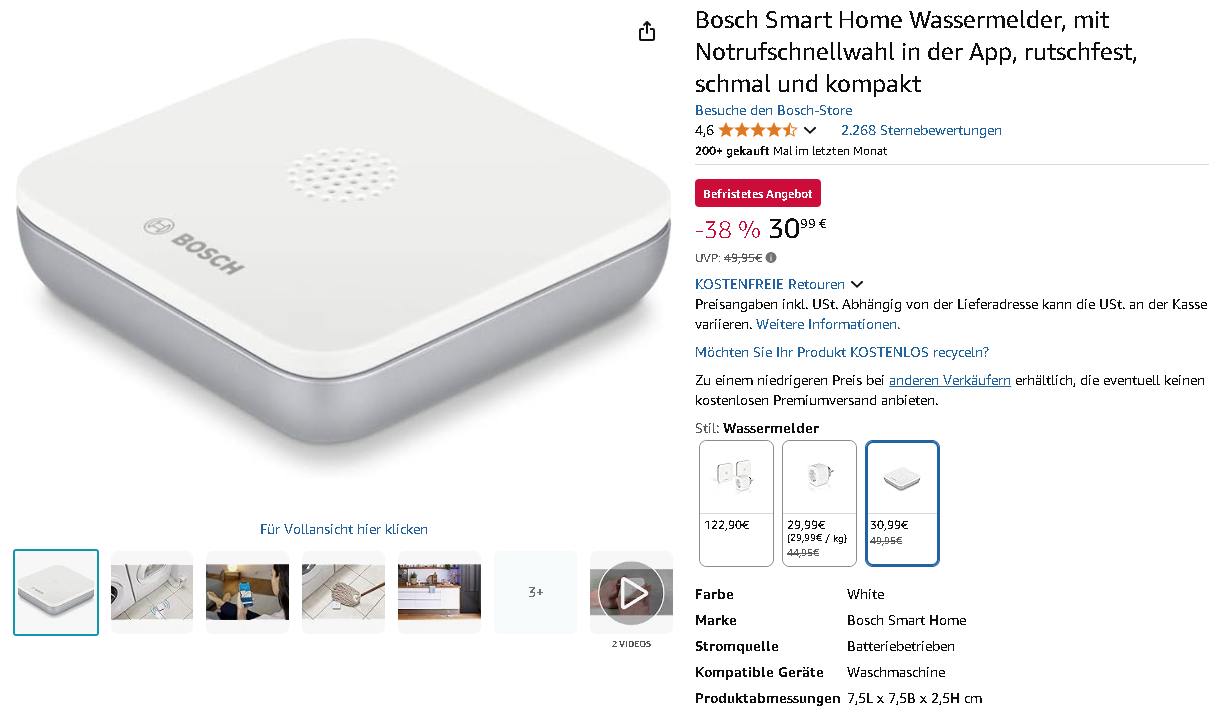This screenshot has width=1214, height=710.
Task: Select the washing machine thumbnail image
Action: (152, 592)
